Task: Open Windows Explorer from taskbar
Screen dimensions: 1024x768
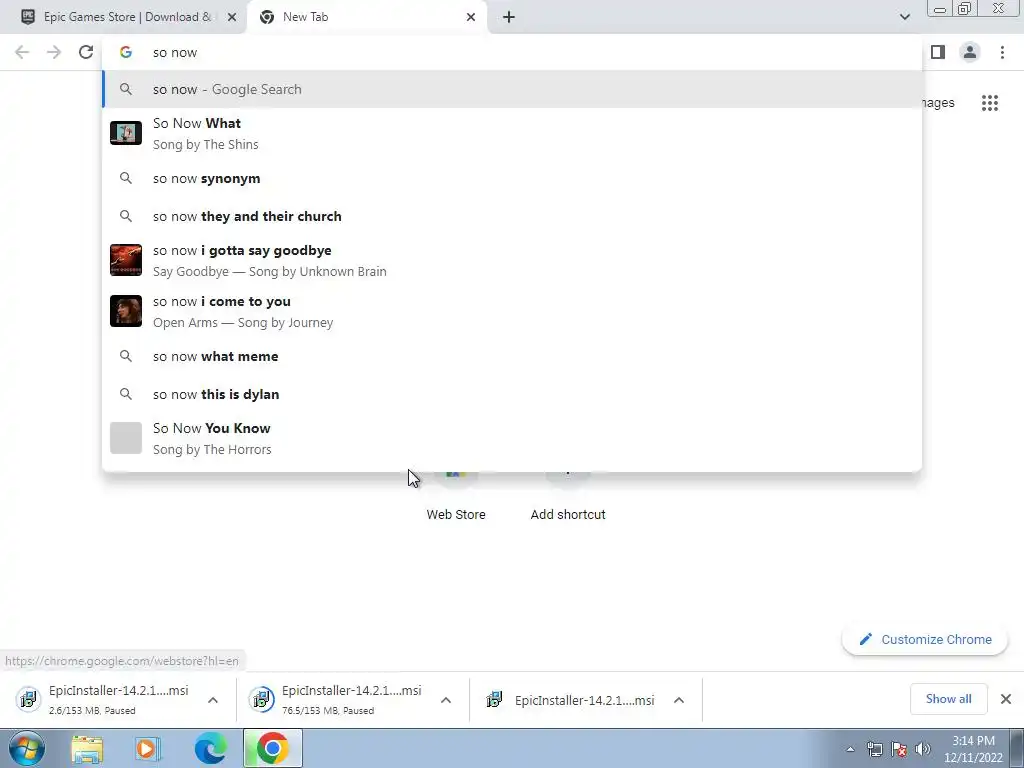Action: (87, 749)
